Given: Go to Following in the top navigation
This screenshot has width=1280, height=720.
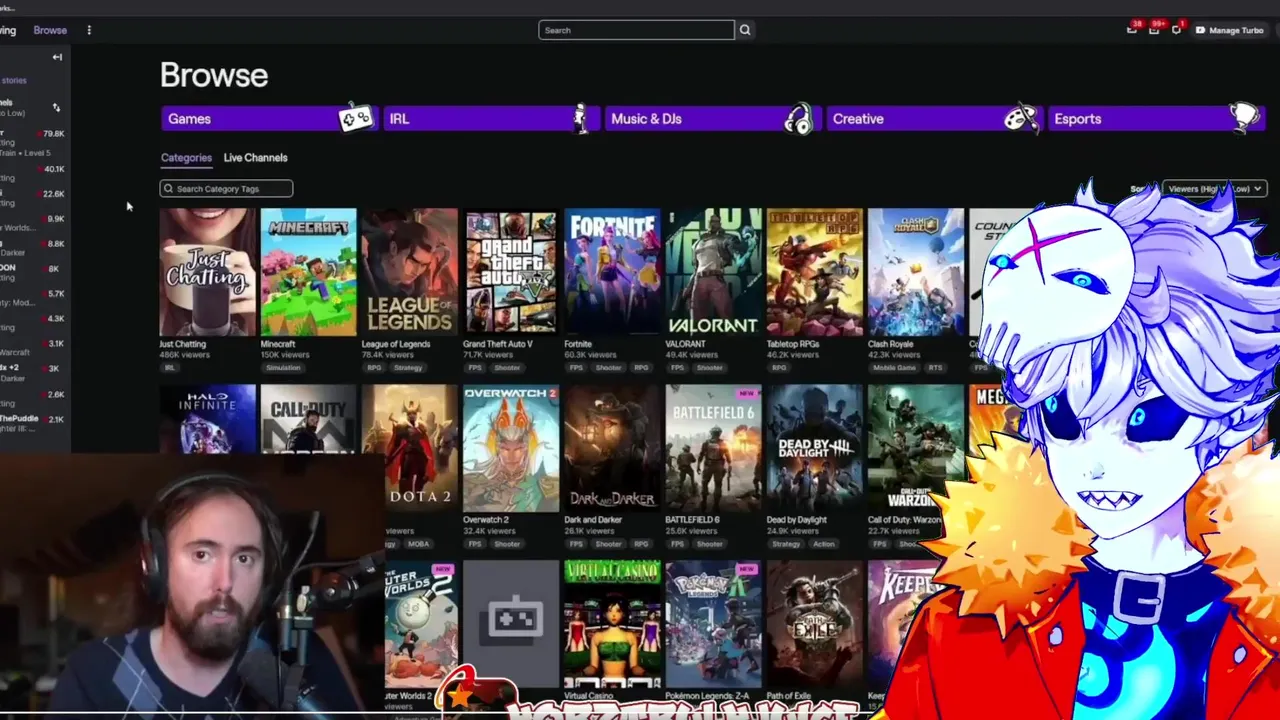Looking at the screenshot, I should click(7, 30).
